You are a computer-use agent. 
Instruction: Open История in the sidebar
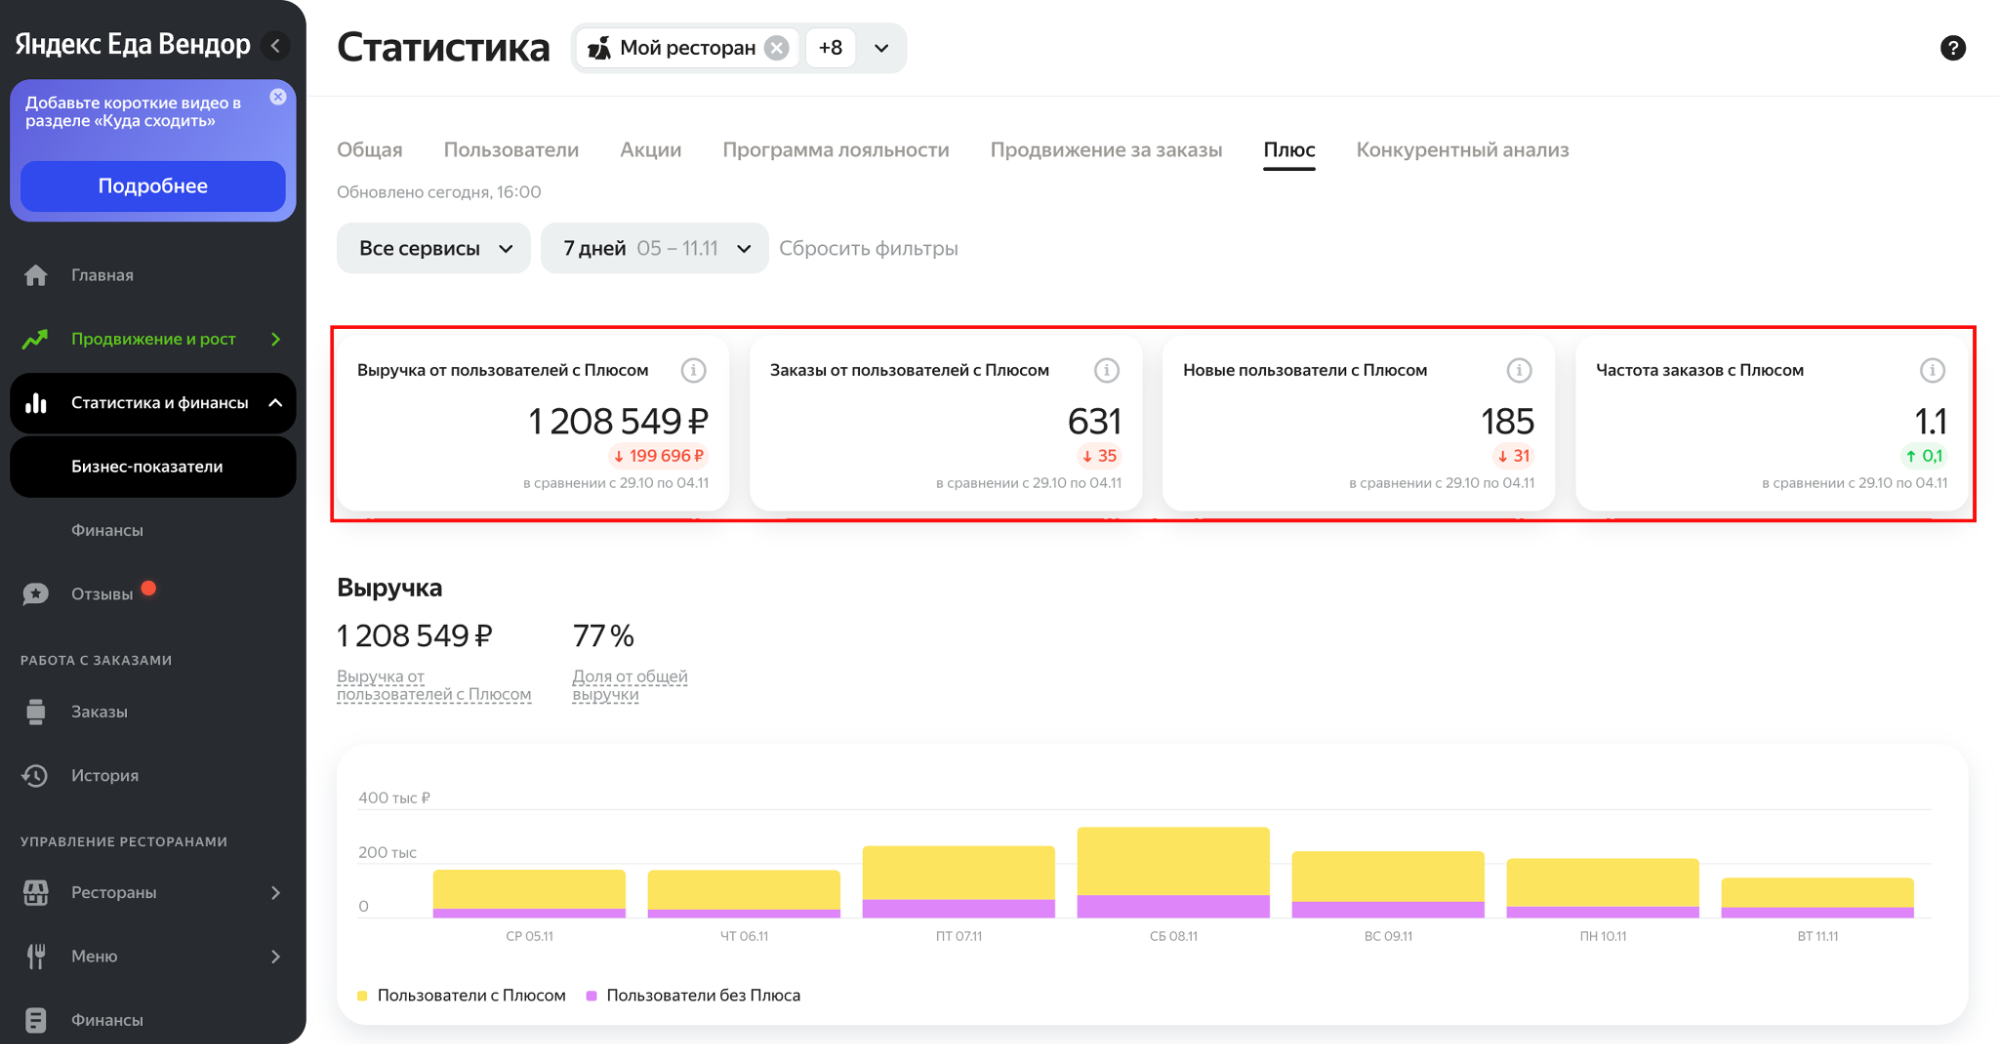click(x=105, y=775)
